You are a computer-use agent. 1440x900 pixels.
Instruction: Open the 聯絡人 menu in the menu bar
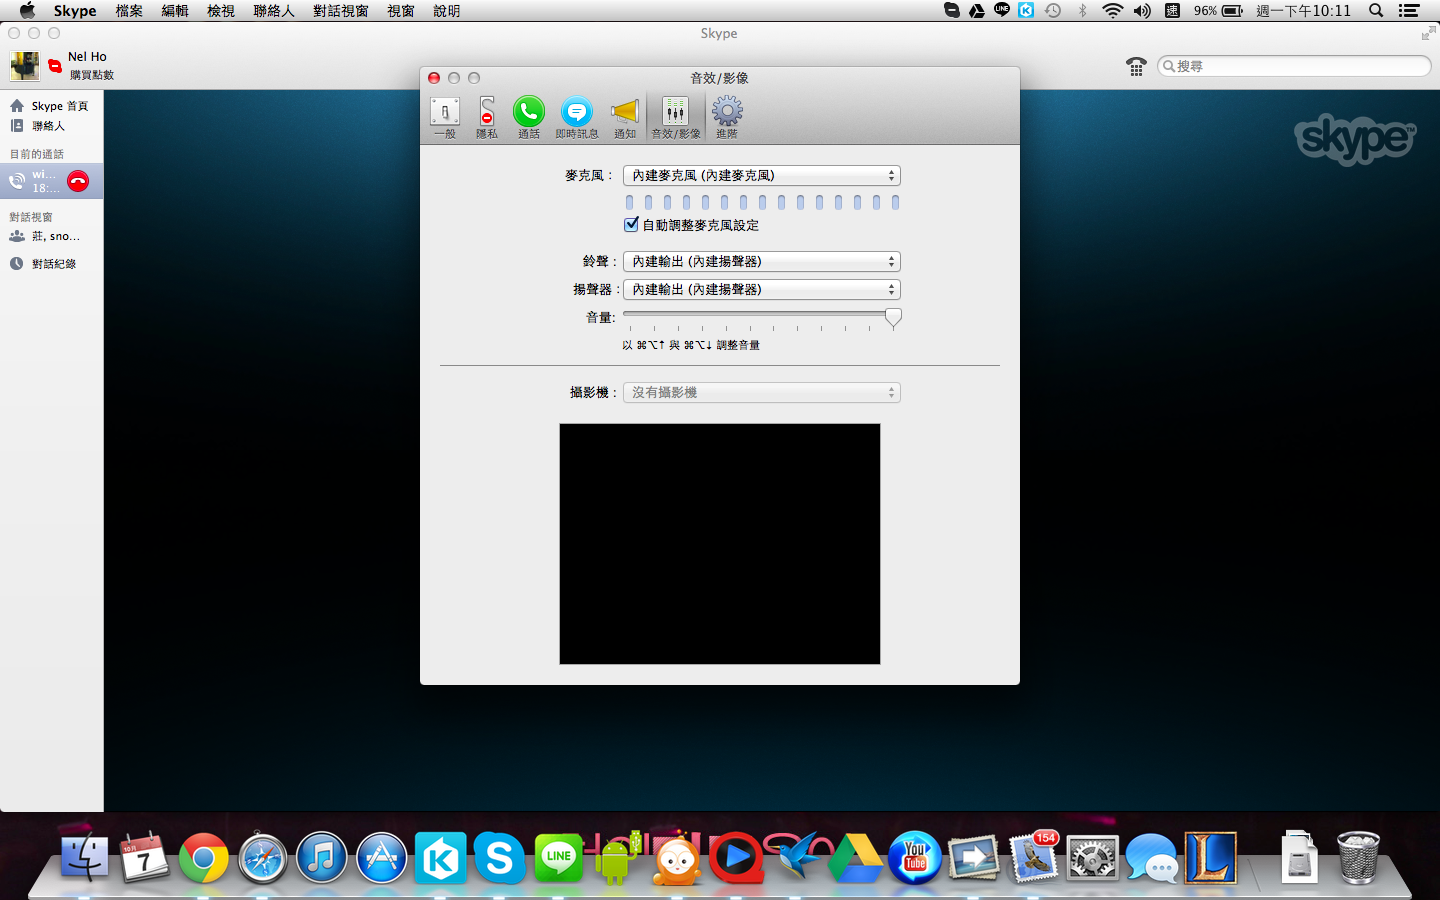point(274,11)
